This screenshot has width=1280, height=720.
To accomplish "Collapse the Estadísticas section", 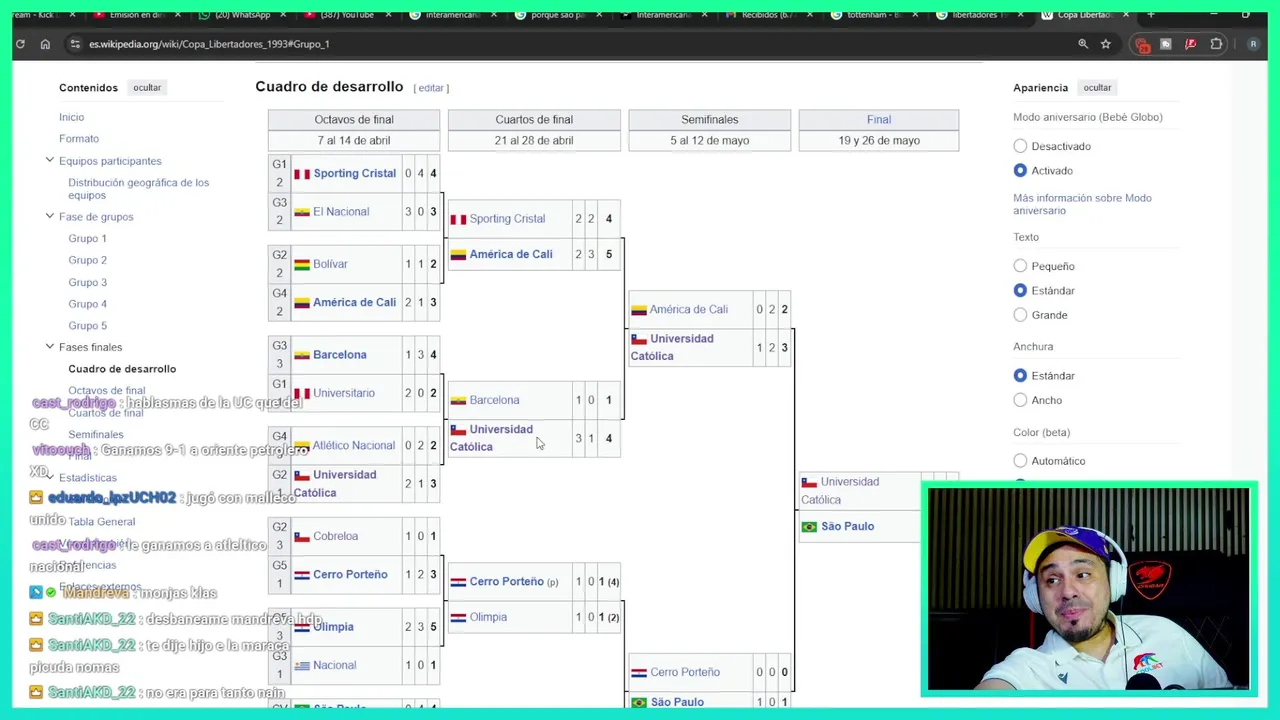I will pyautogui.click(x=49, y=477).
